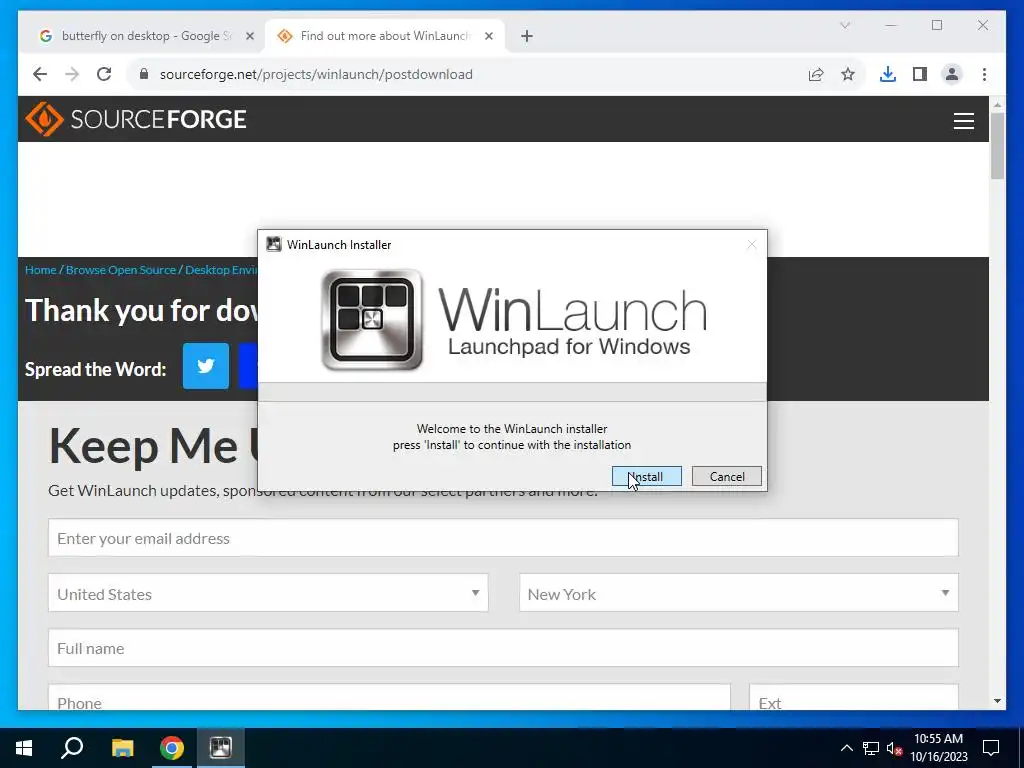Viewport: 1024px width, 768px height.
Task: Open Chrome side panel
Action: coord(920,74)
